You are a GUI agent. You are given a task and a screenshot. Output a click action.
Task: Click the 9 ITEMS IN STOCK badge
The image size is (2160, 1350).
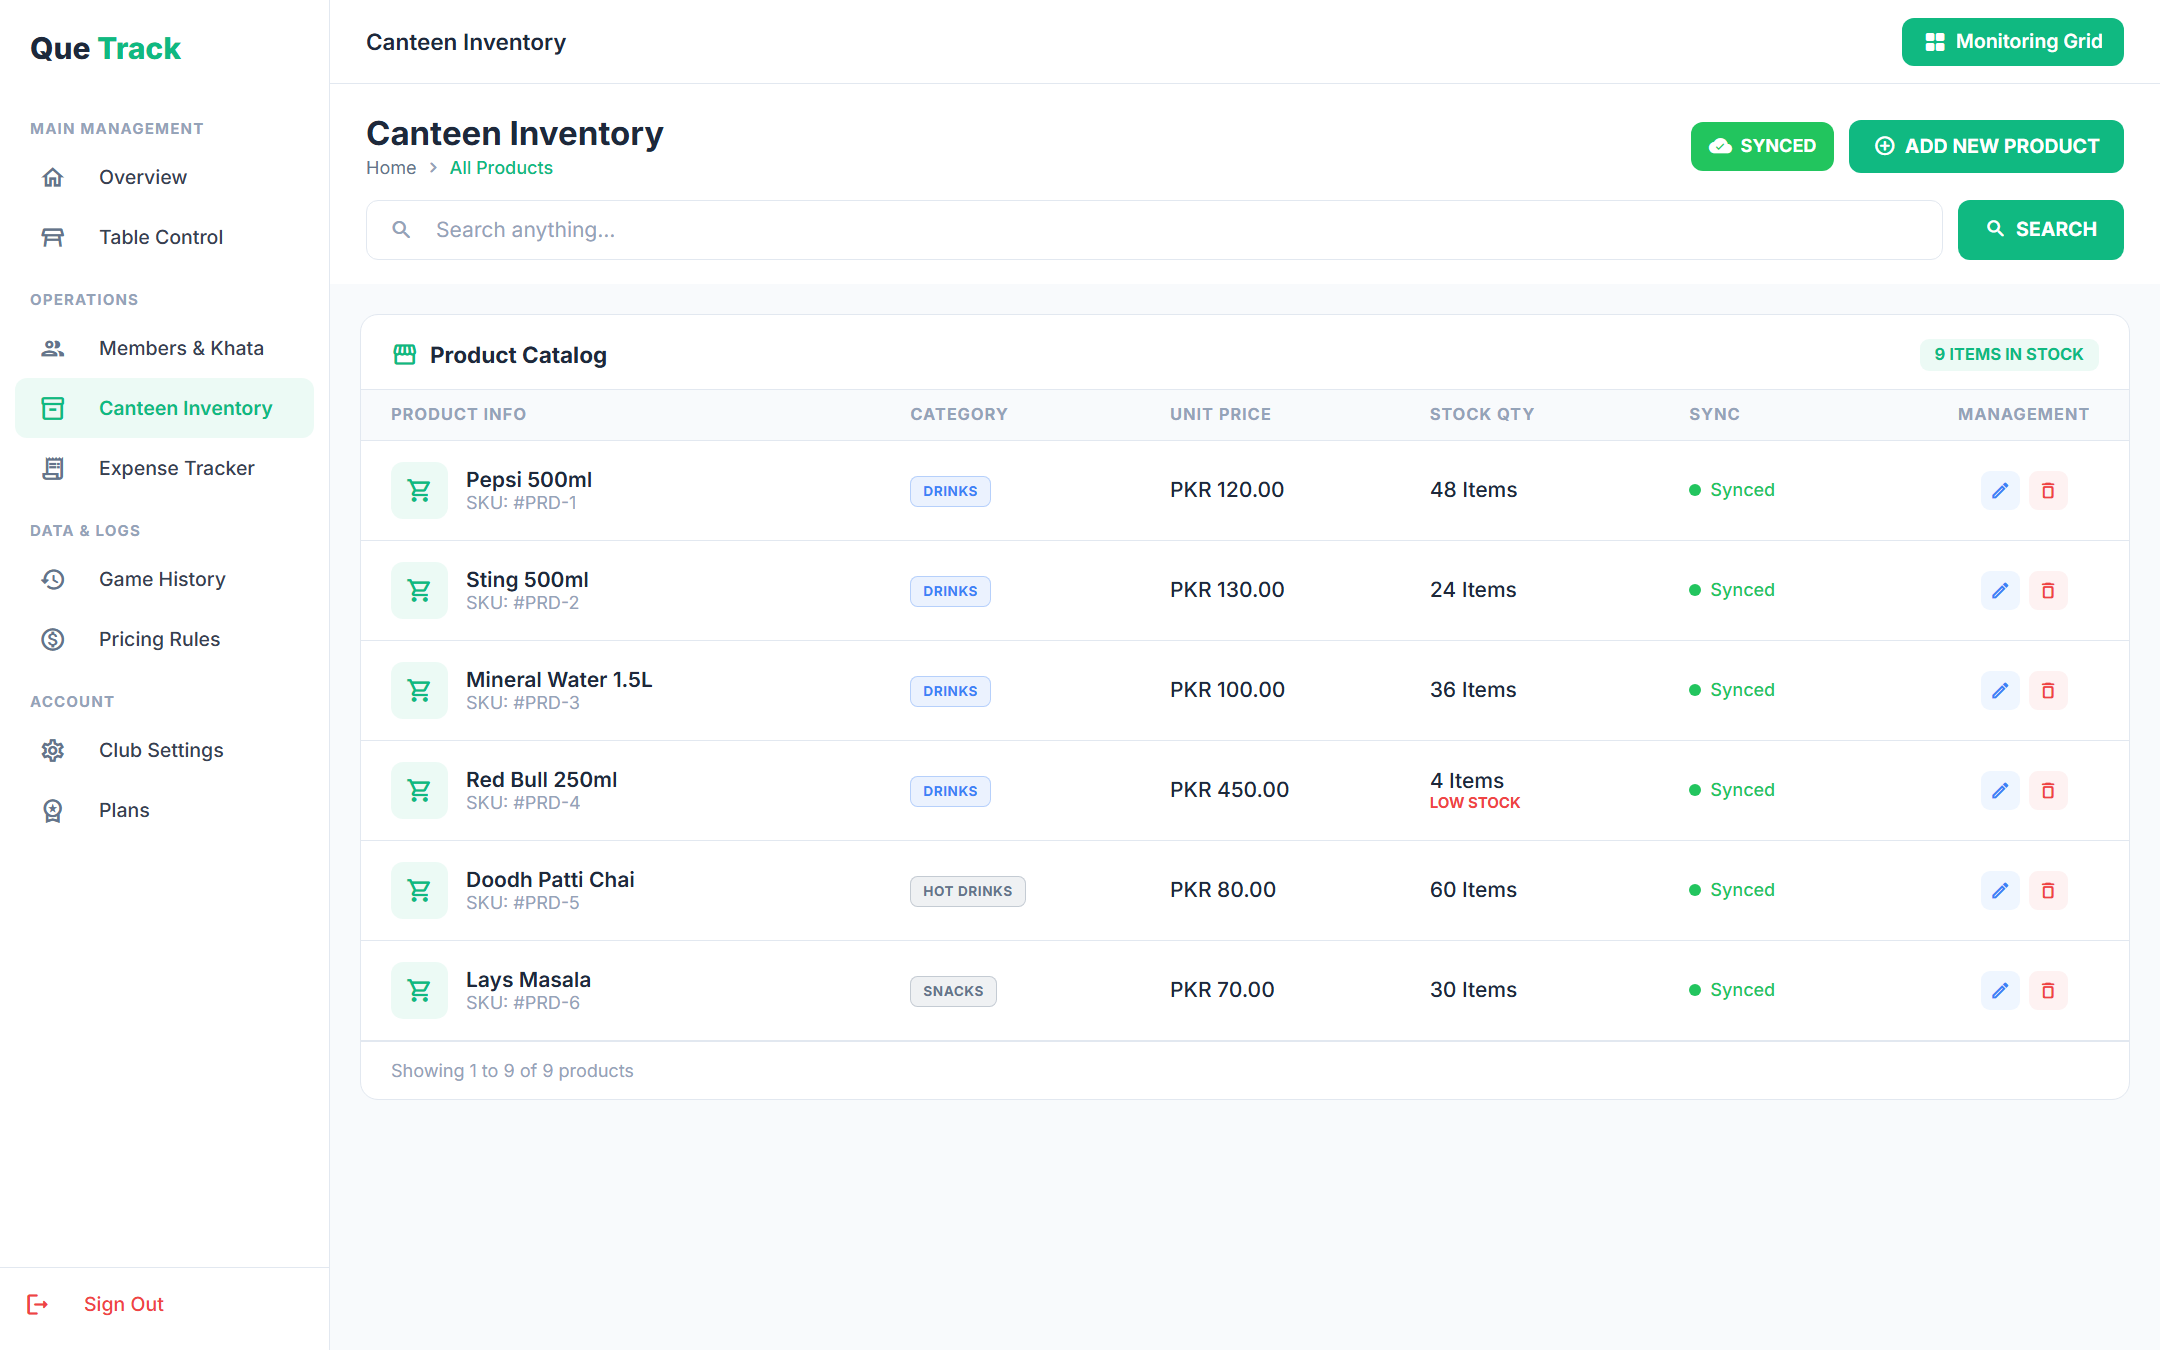point(2008,354)
